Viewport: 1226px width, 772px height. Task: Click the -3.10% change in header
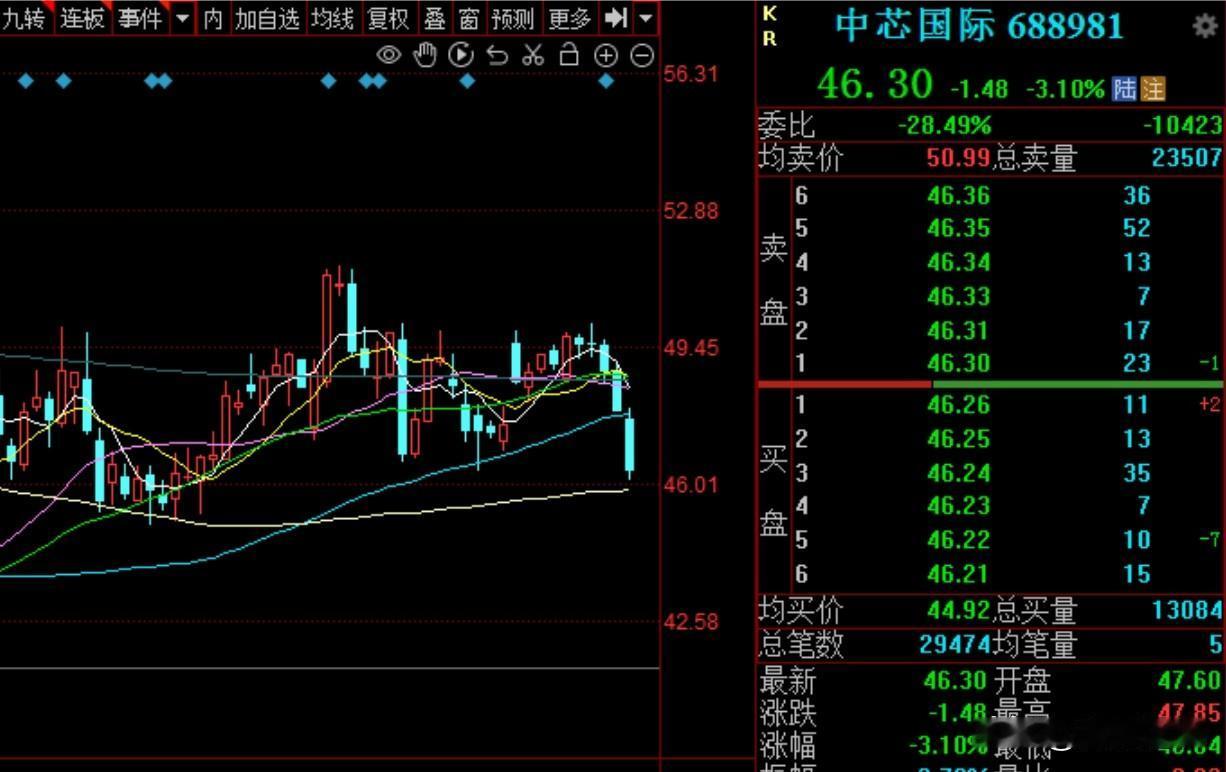(1065, 89)
